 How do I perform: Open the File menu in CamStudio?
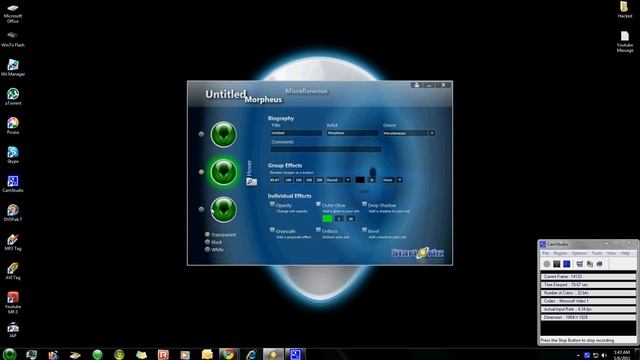click(546, 253)
